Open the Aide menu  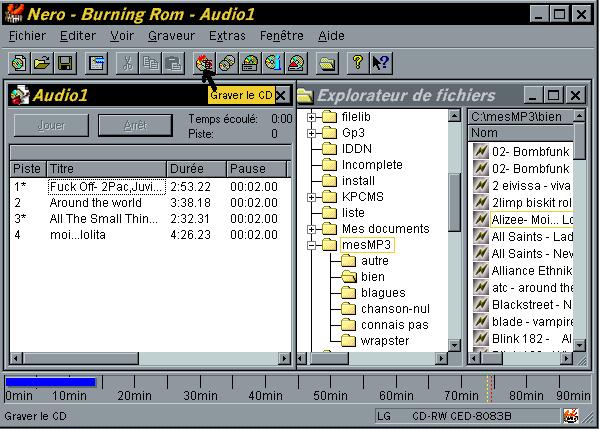(331, 36)
